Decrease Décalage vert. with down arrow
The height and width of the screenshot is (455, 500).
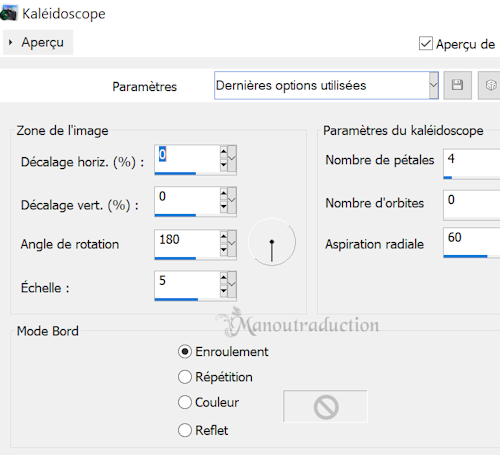pyautogui.click(x=223, y=207)
